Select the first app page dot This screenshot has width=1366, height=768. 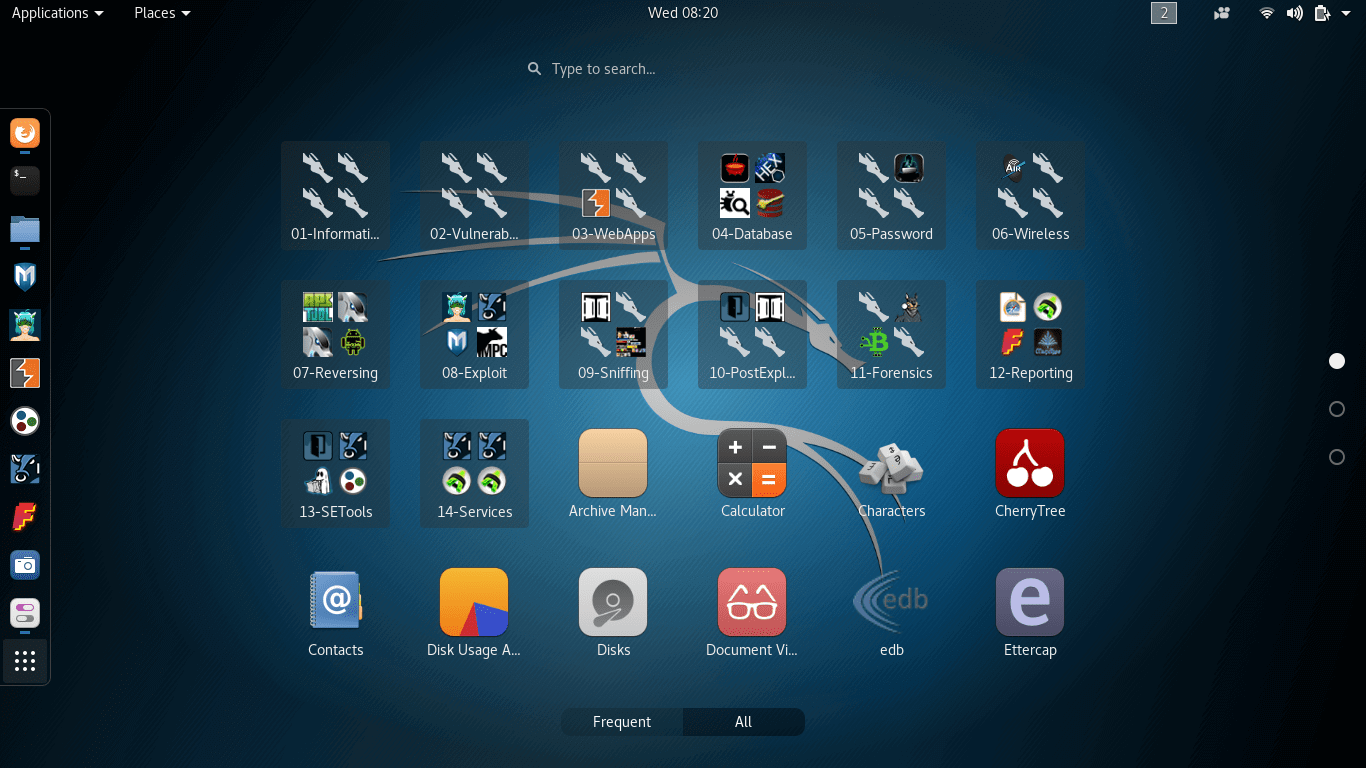[1337, 361]
